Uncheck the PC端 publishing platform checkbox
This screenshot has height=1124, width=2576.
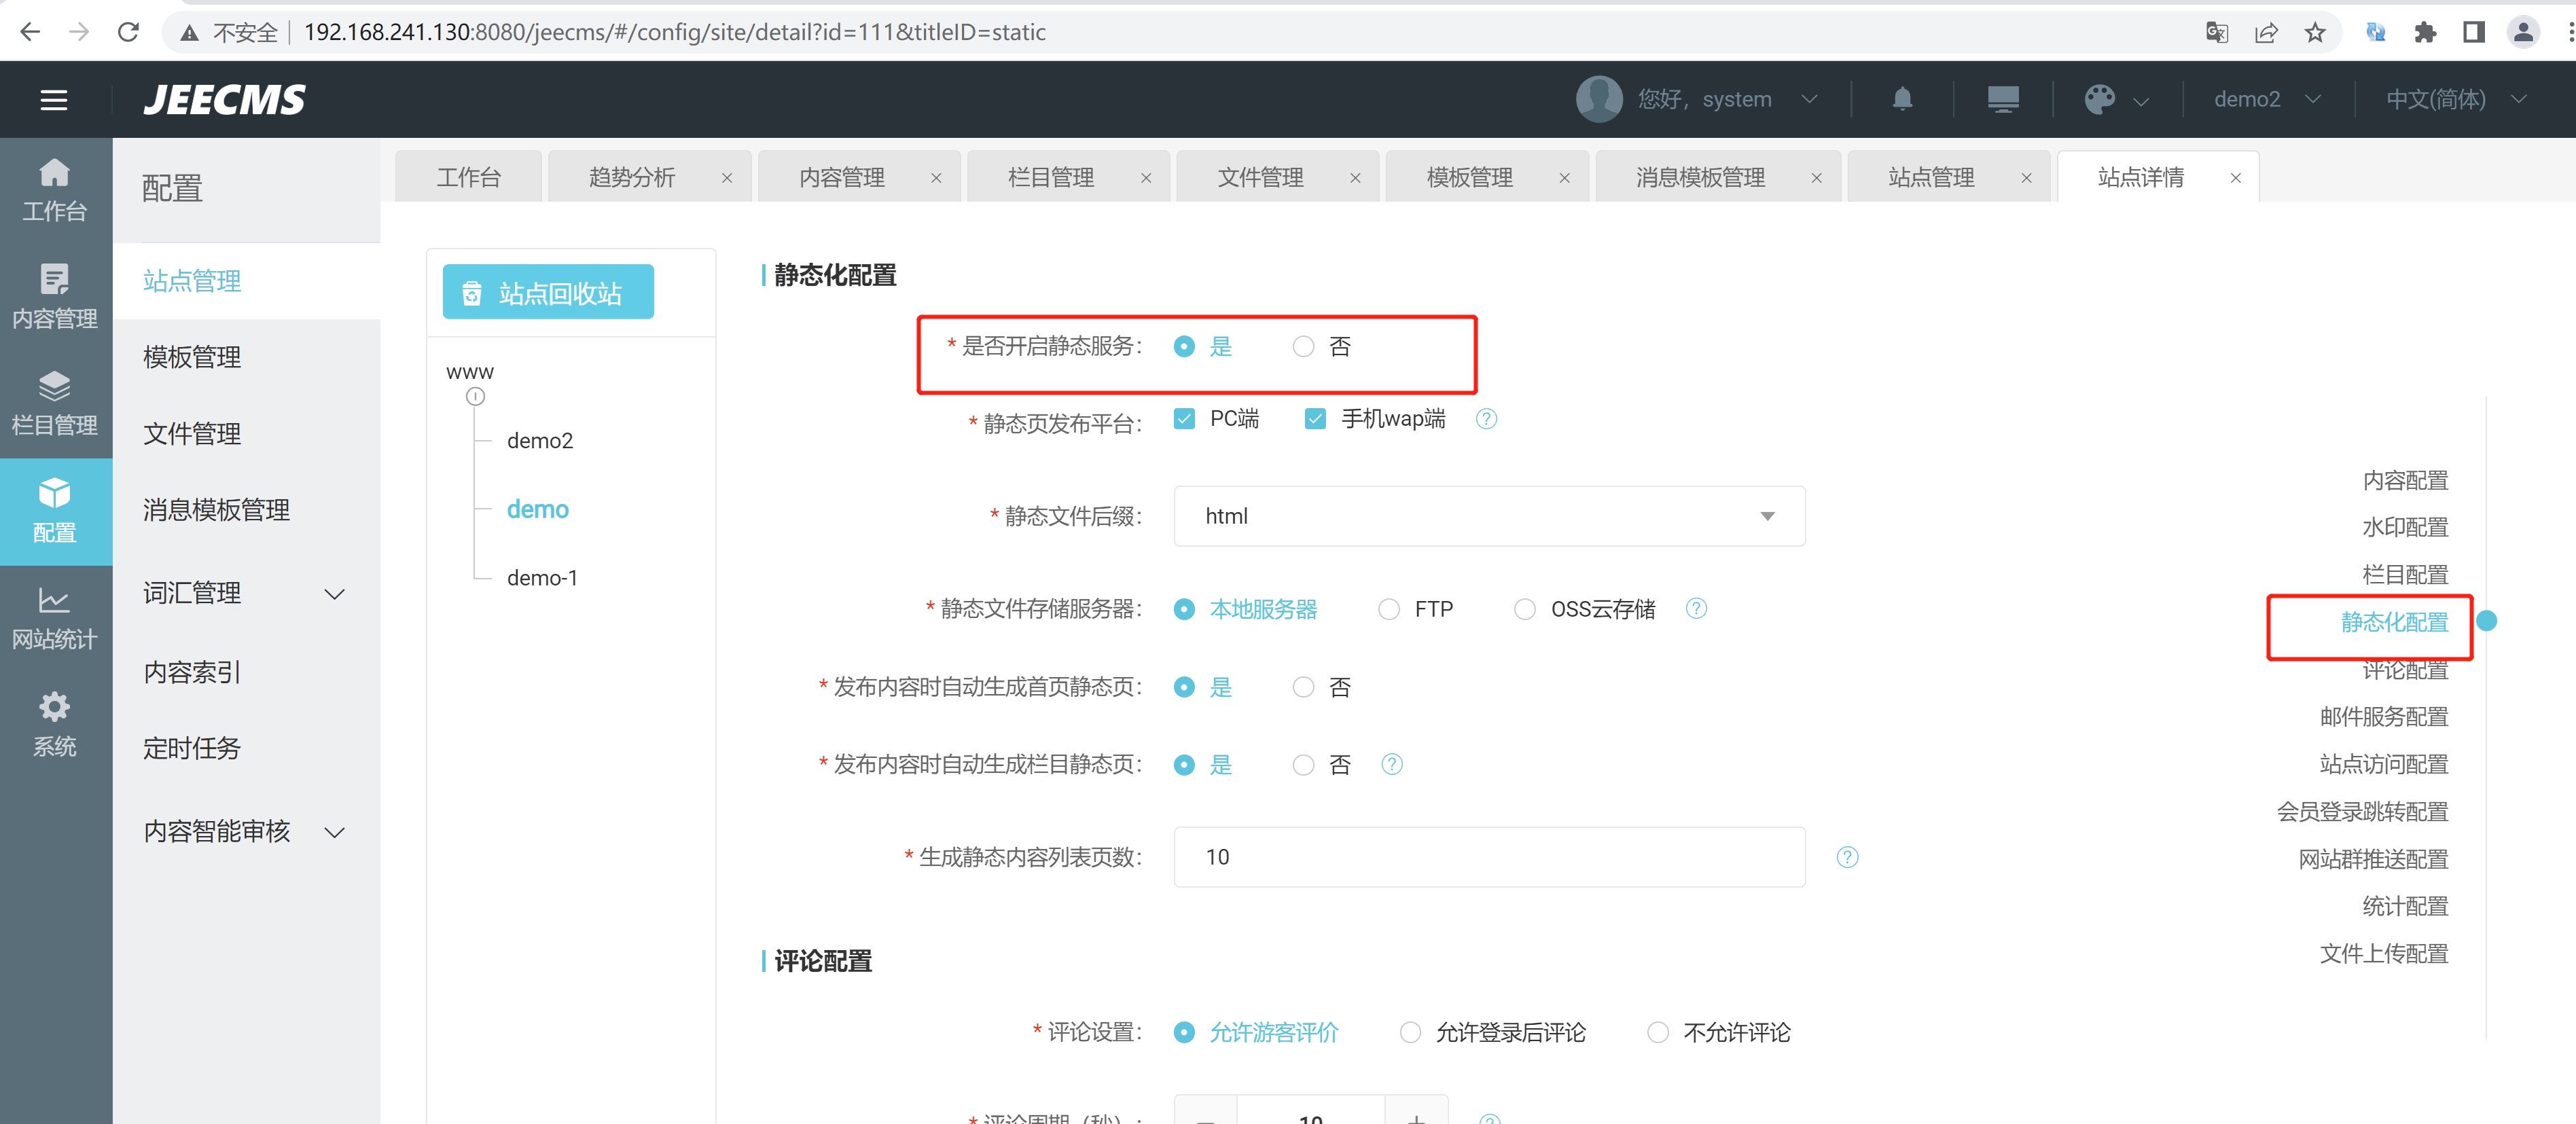point(1184,419)
